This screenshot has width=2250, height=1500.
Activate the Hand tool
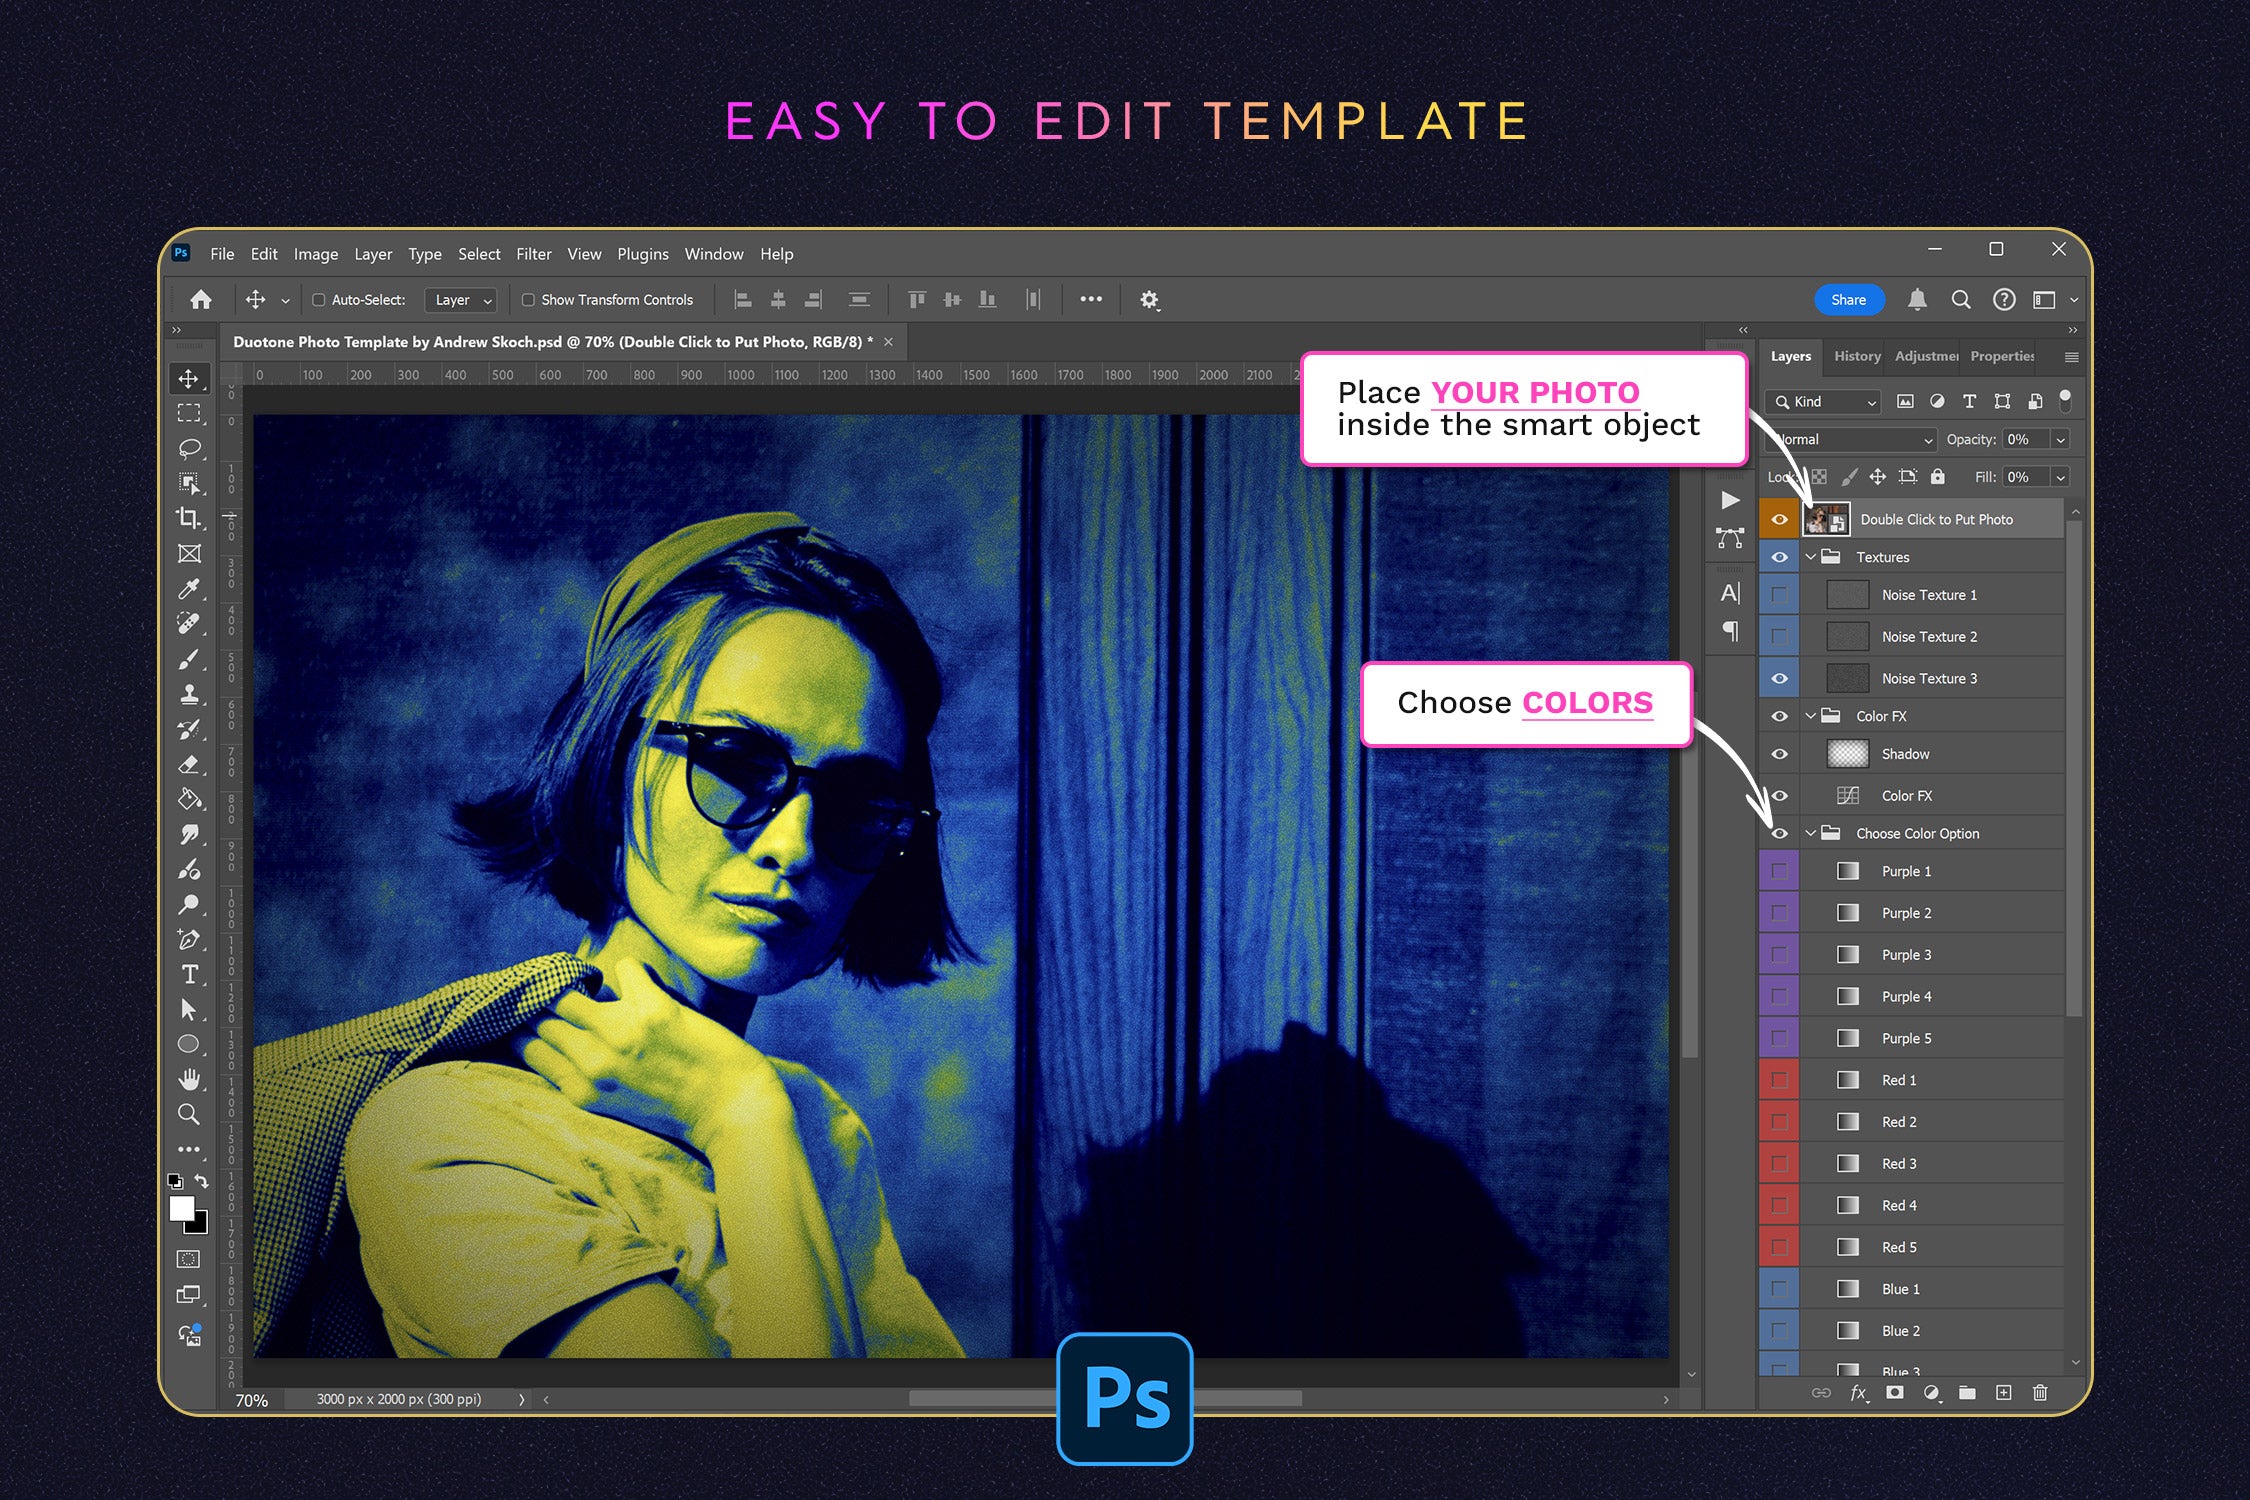pyautogui.click(x=188, y=1079)
